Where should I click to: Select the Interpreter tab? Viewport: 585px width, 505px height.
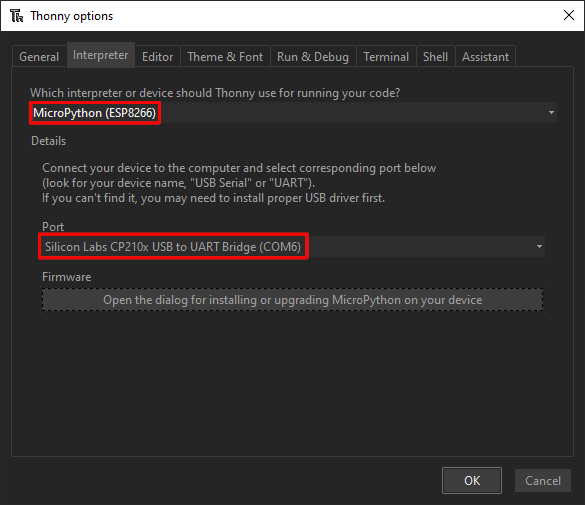100,55
